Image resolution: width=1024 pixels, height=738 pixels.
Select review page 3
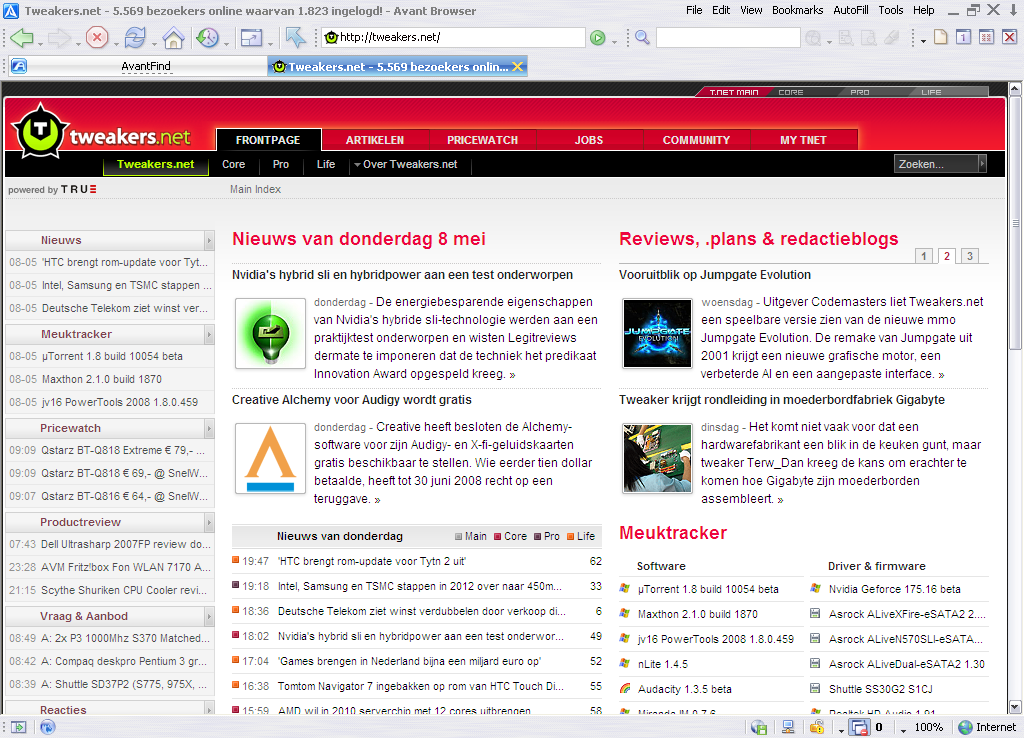pyautogui.click(x=970, y=256)
